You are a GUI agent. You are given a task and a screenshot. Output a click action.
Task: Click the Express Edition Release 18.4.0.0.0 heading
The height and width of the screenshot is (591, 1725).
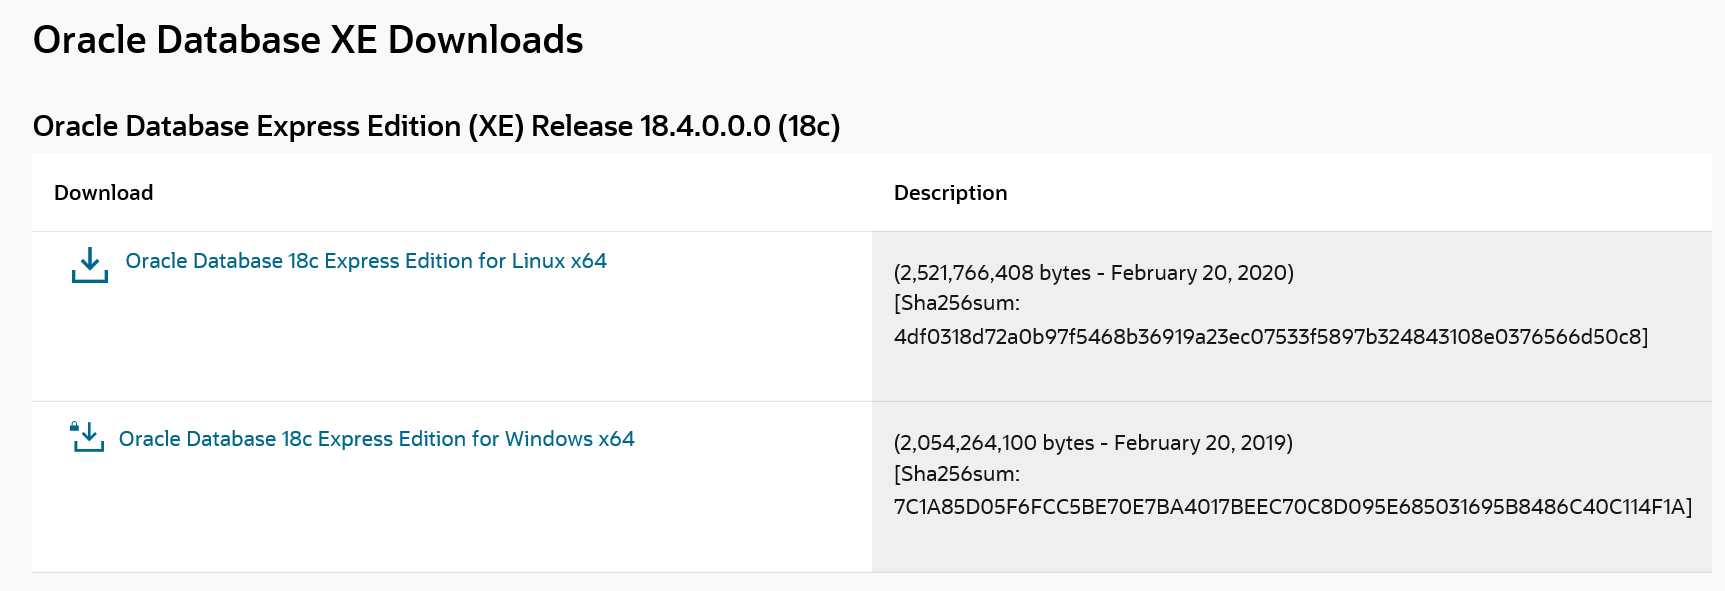pos(436,126)
